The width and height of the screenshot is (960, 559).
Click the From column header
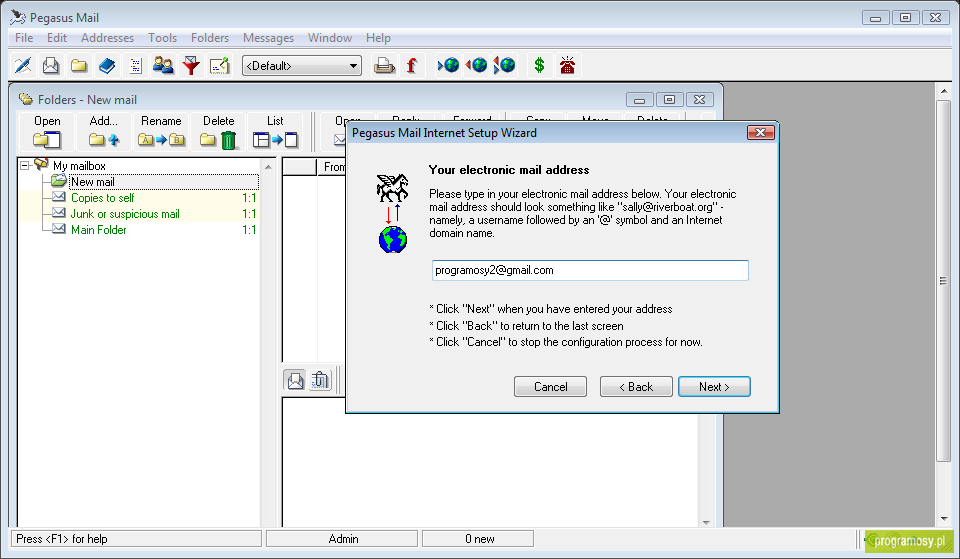(332, 167)
